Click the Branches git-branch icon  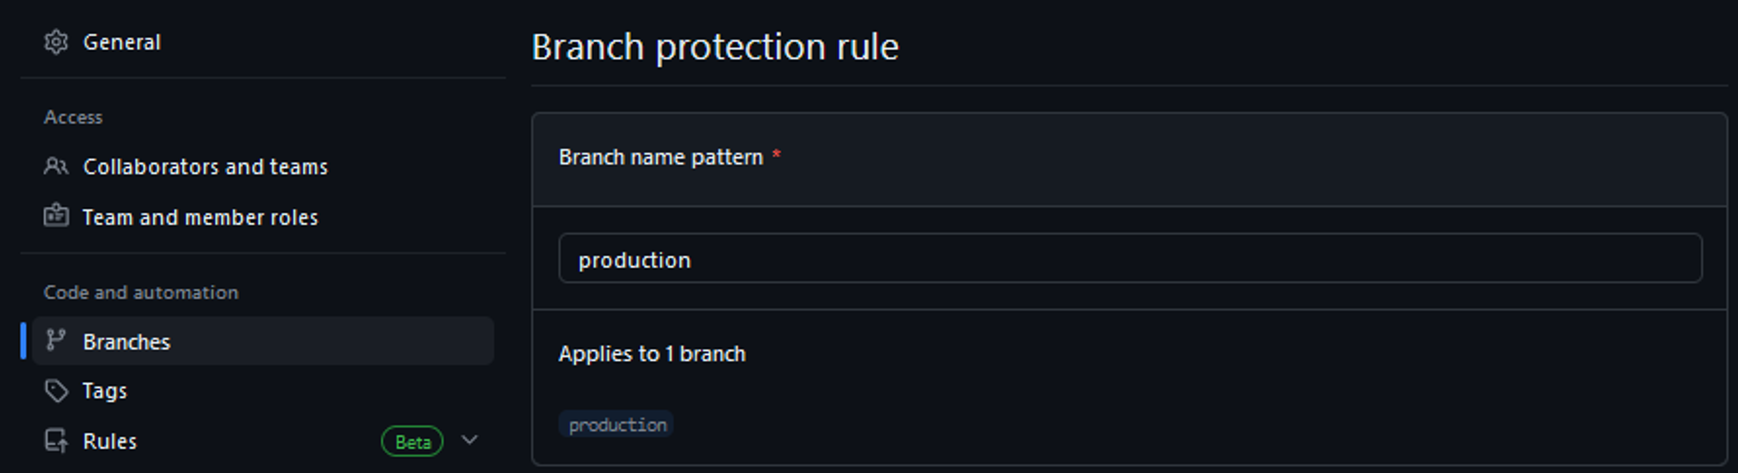(56, 341)
